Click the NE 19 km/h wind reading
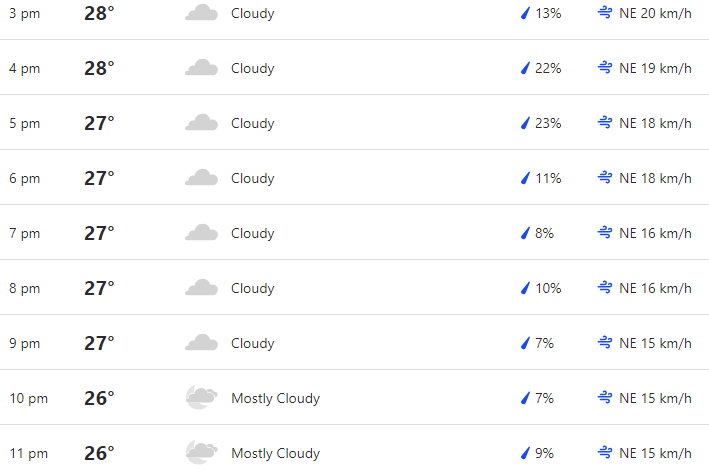The height and width of the screenshot is (476, 709). click(655, 68)
